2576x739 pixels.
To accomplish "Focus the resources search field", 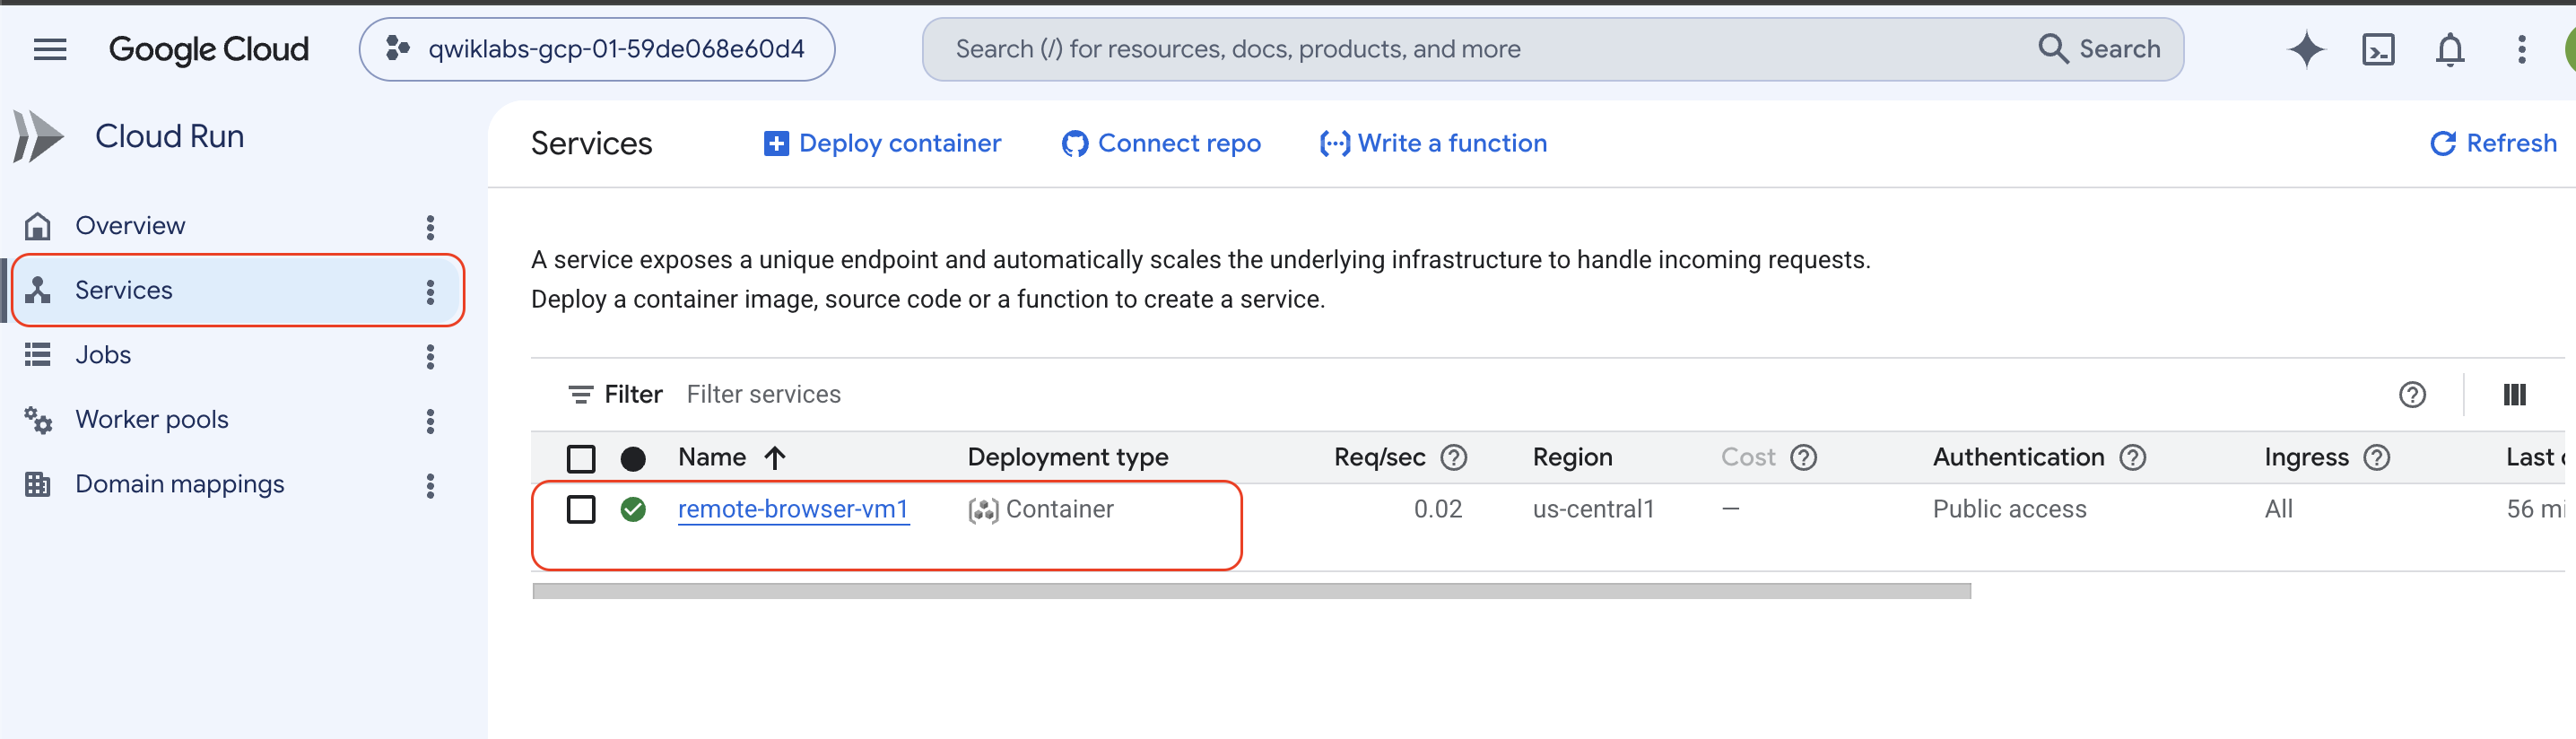I will (1480, 49).
